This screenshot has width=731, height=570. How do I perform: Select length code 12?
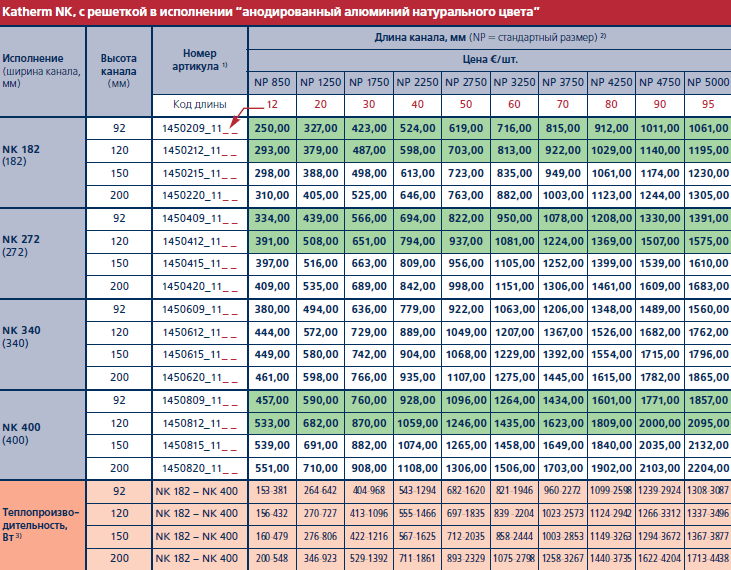pyautogui.click(x=272, y=104)
